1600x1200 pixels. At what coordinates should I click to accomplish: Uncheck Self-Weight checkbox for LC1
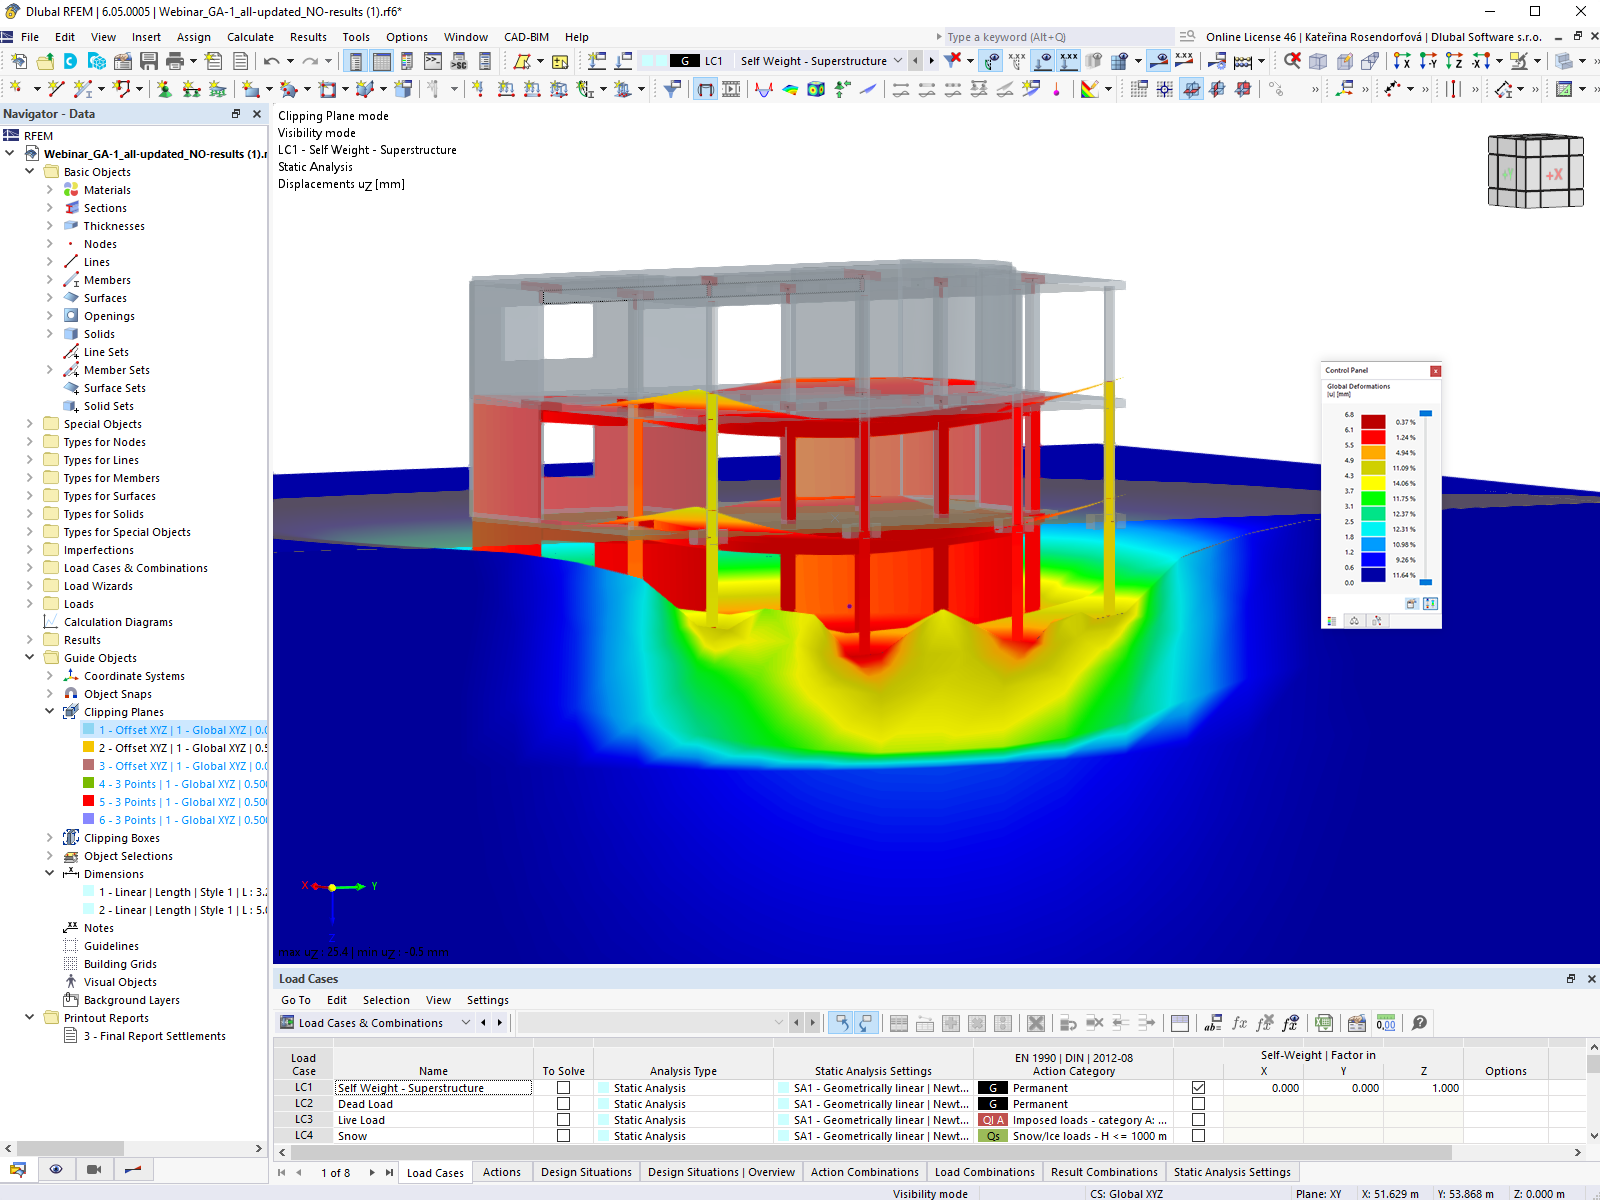tap(1198, 1087)
